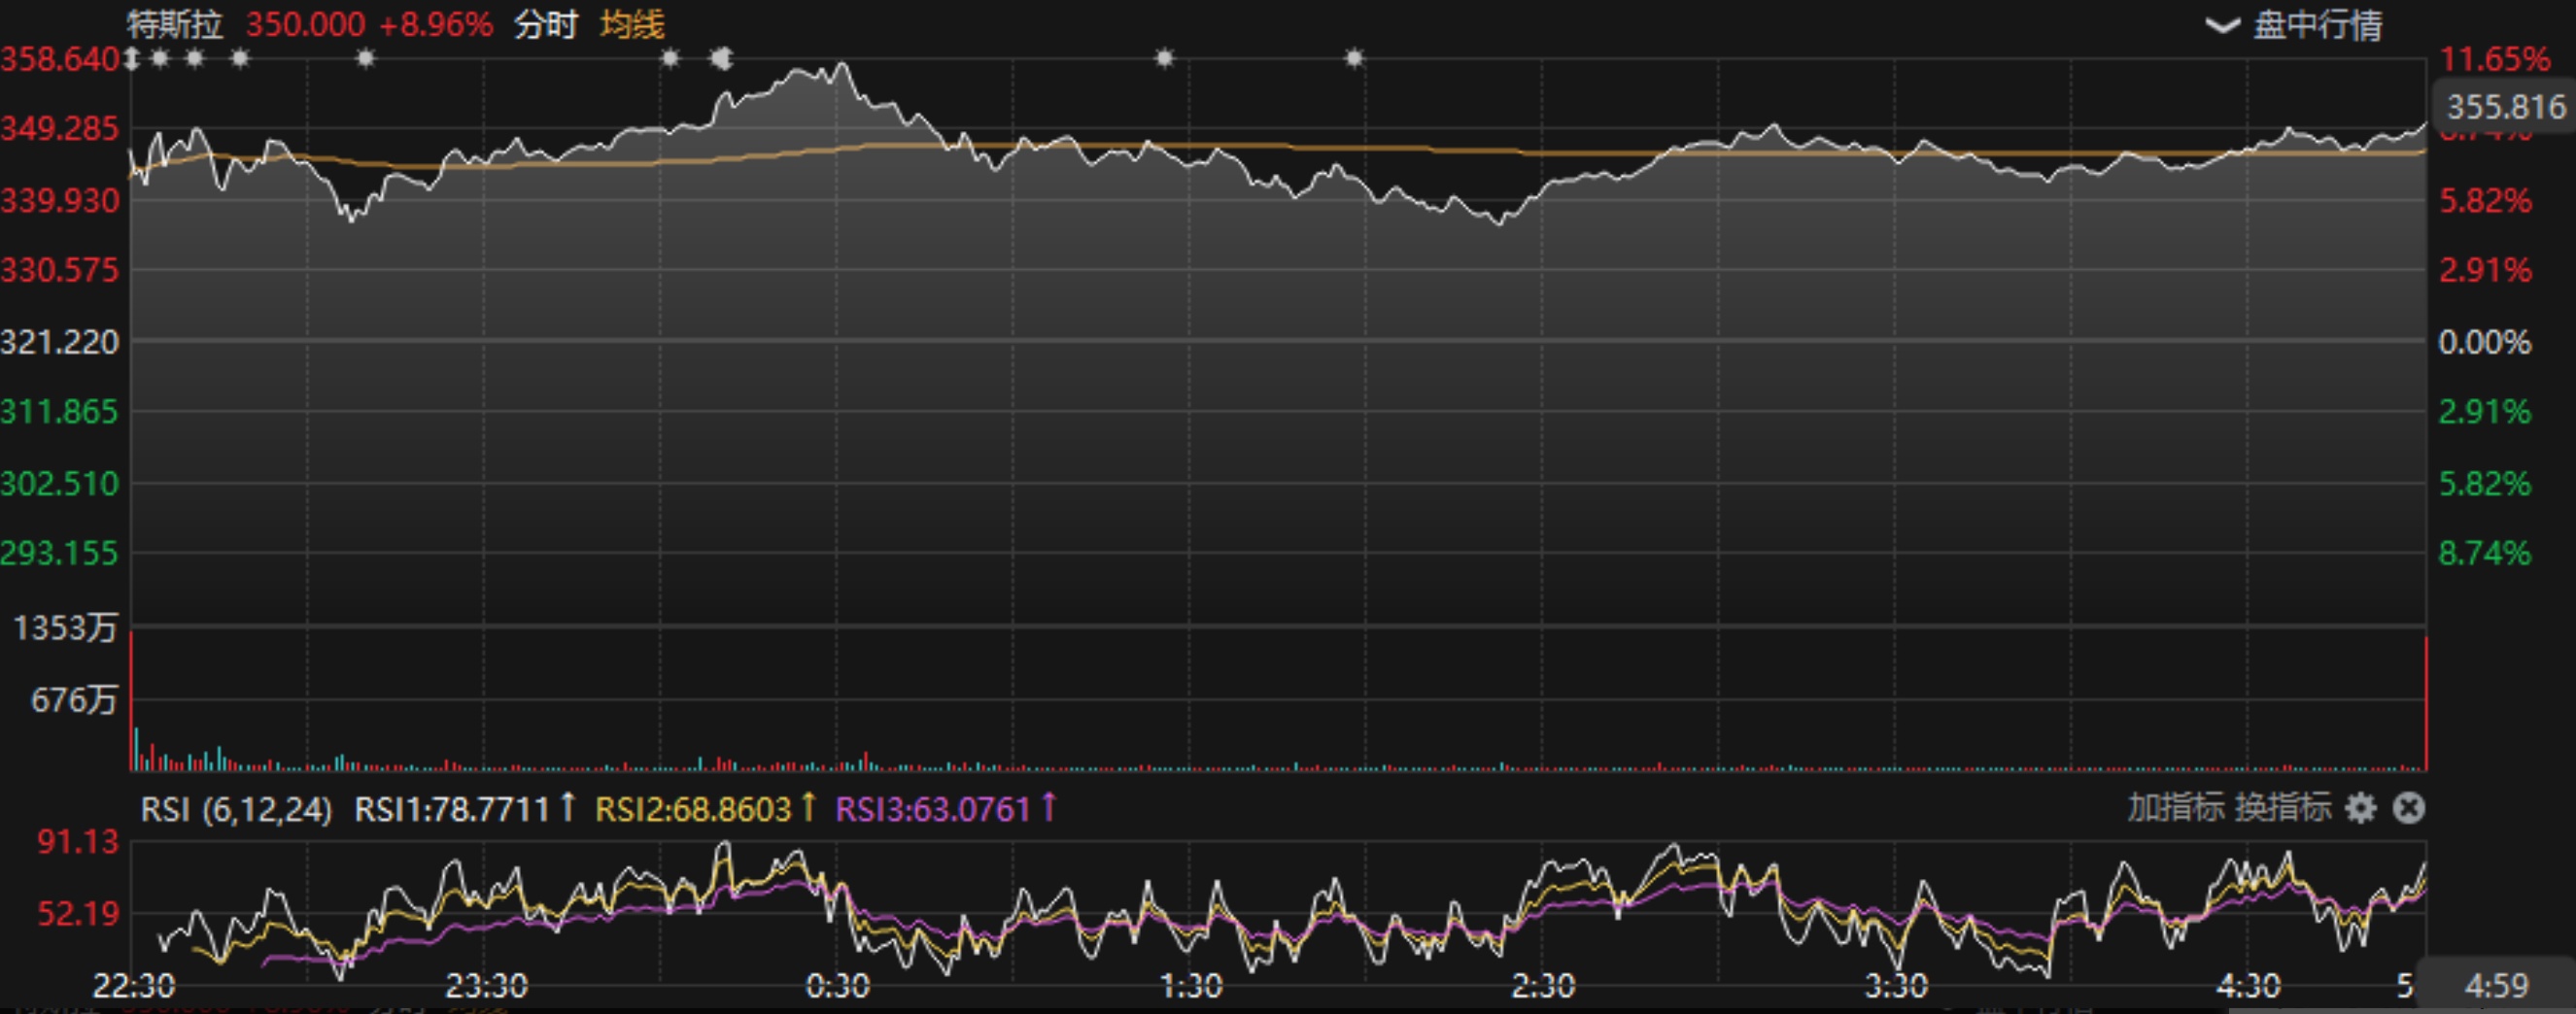Click the 91.13 RSI axis label
2576x1014 pixels.
pos(78,842)
